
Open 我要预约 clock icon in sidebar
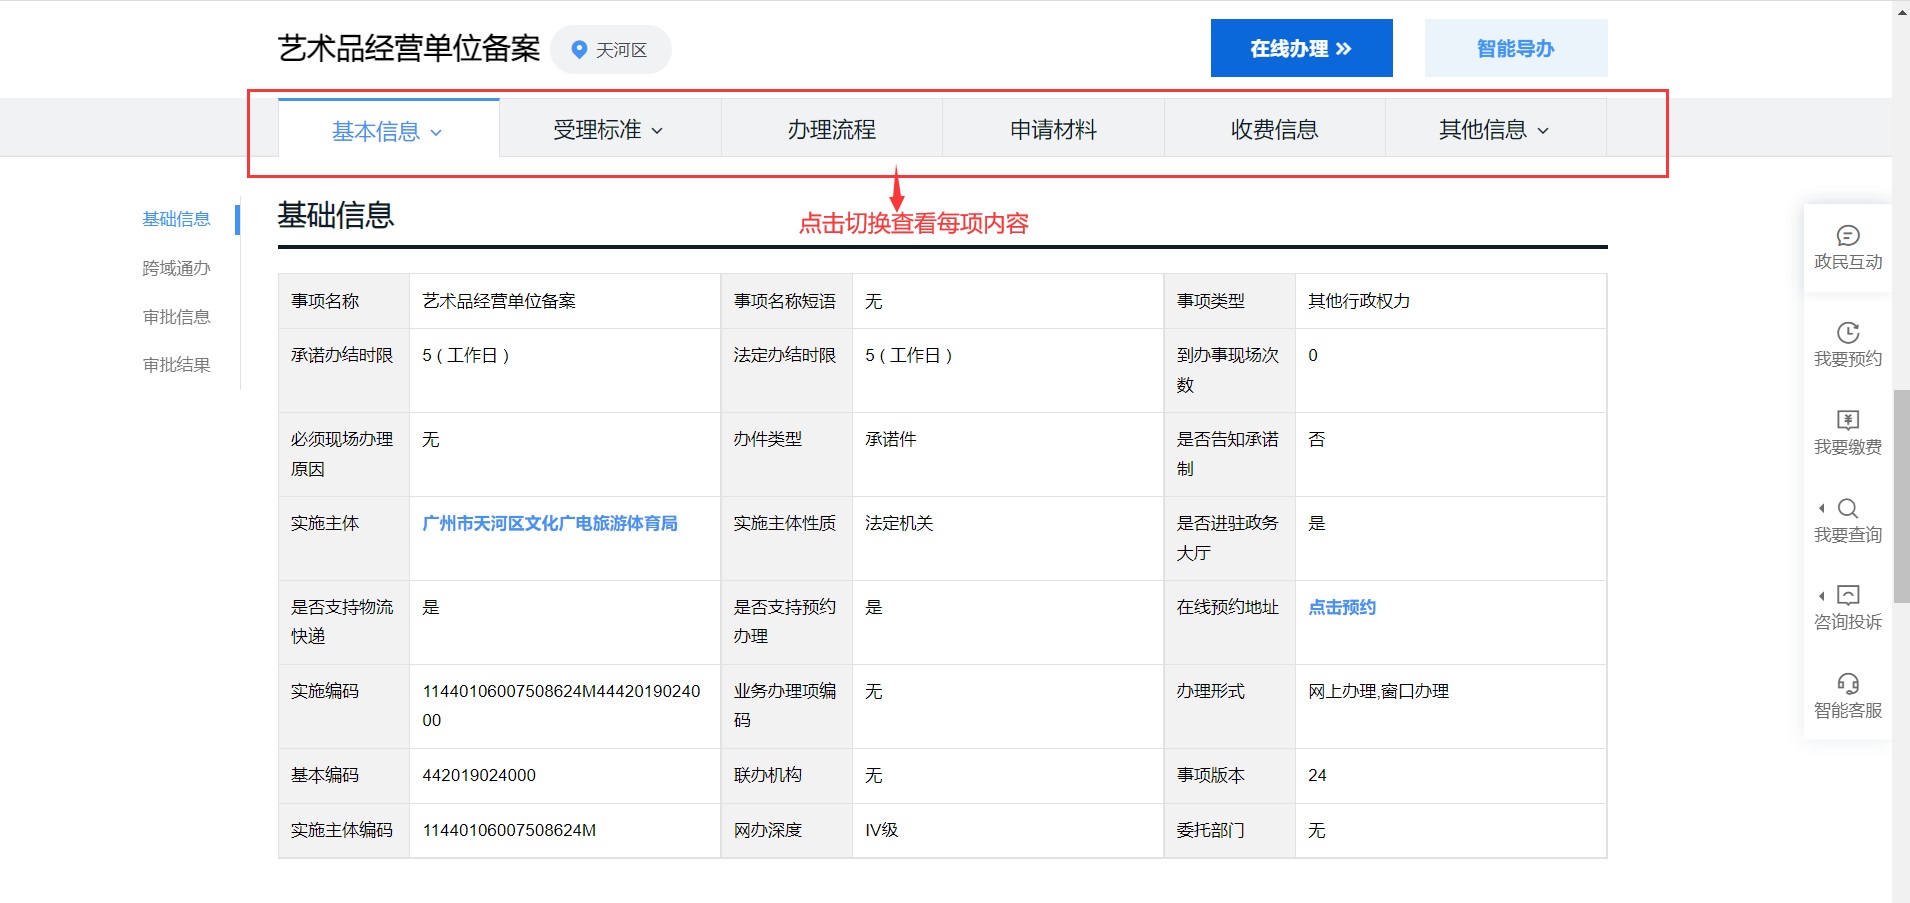(1847, 333)
